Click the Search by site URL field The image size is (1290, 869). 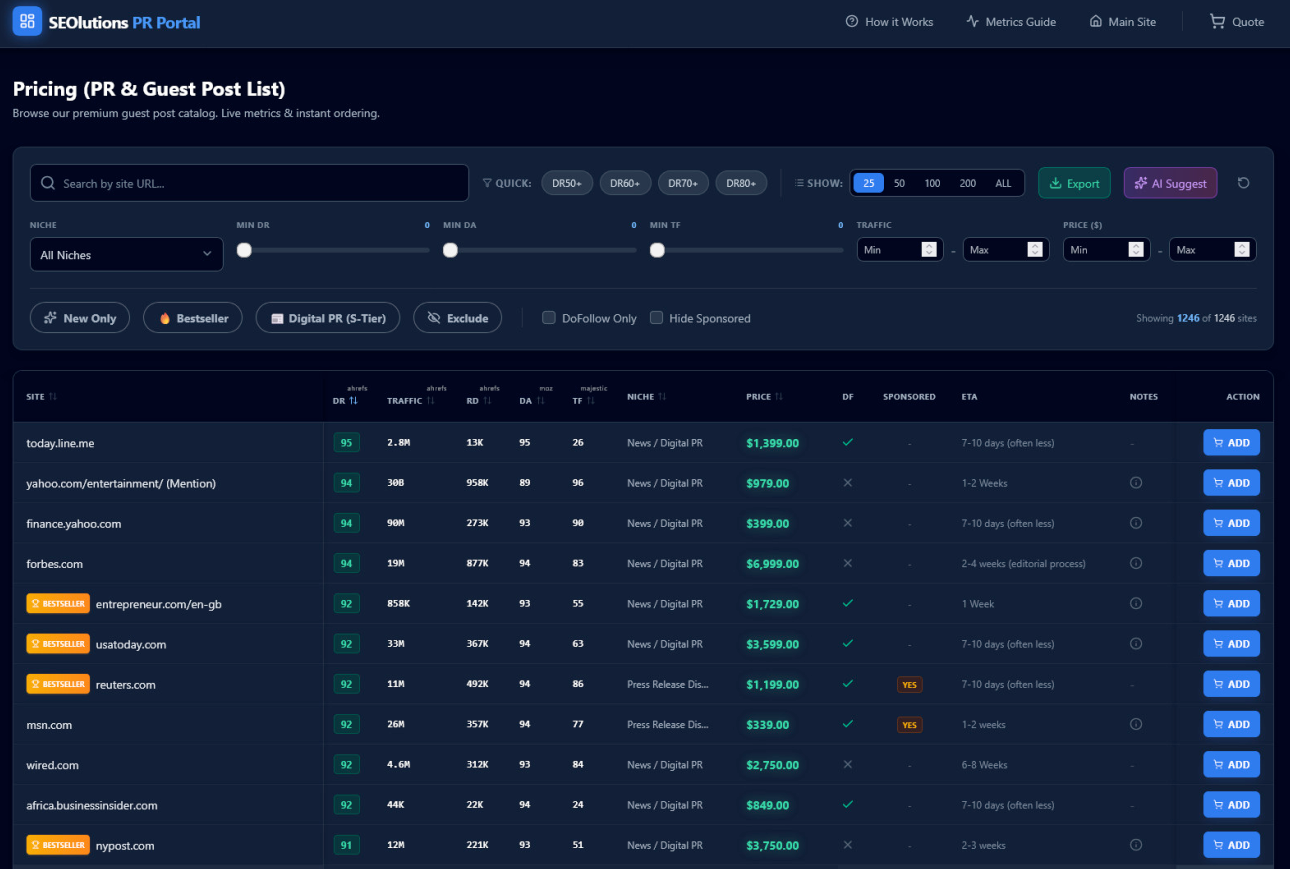click(x=249, y=183)
